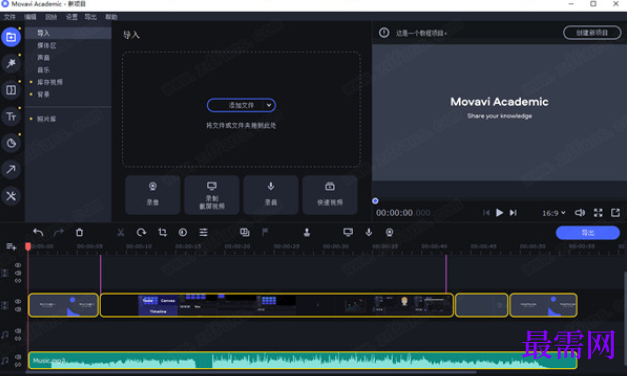The image size is (634, 376).
Task: Click the timeline horizontal scrollbar
Action: point(251,372)
